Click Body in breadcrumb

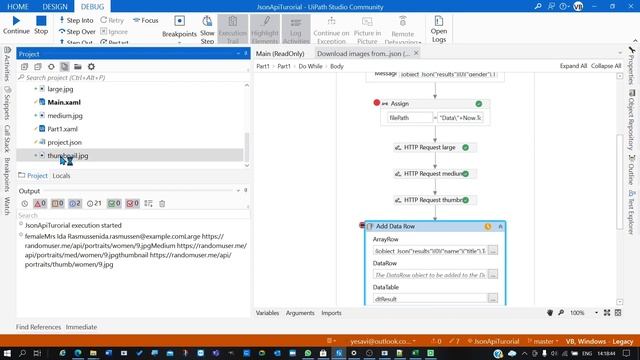point(337,66)
